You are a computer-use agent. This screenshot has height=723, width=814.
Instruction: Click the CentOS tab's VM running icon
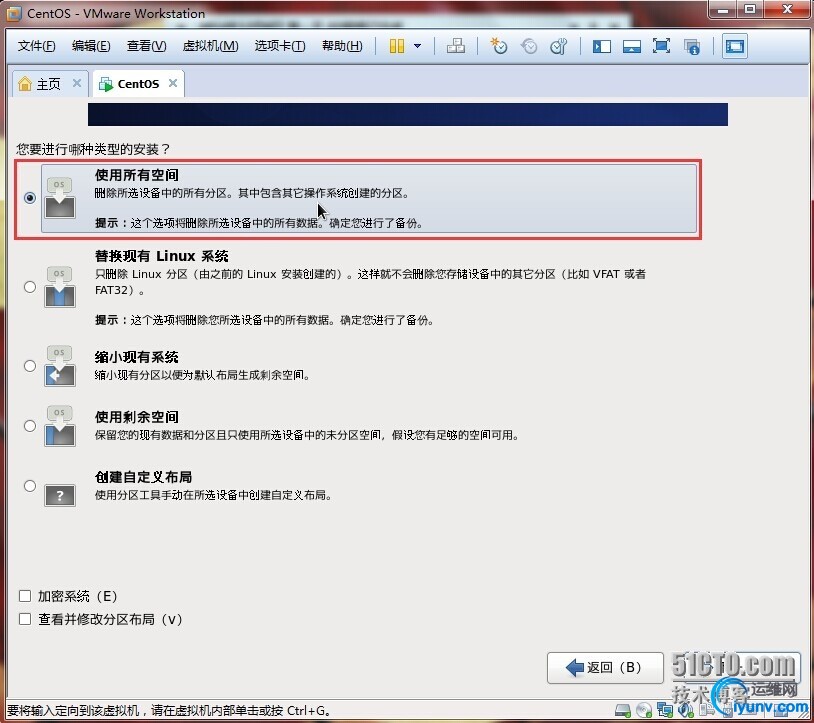tap(106, 84)
